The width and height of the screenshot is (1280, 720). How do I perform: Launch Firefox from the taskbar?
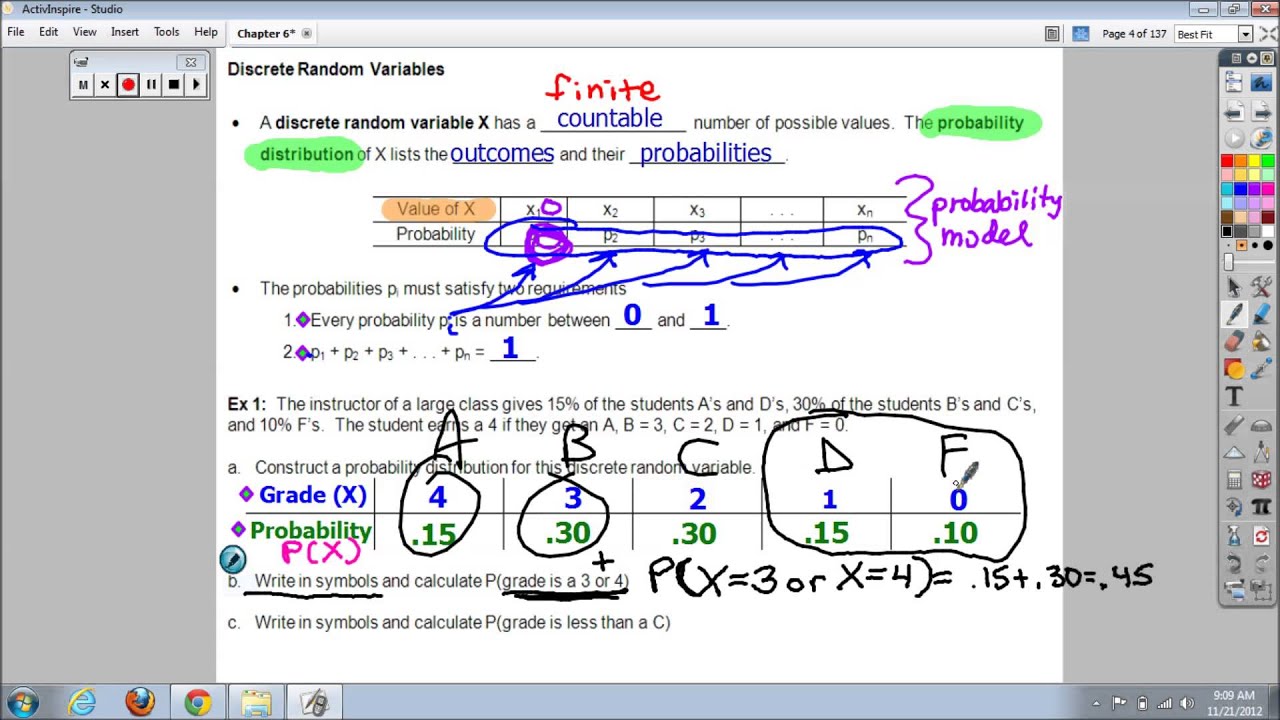coord(140,702)
